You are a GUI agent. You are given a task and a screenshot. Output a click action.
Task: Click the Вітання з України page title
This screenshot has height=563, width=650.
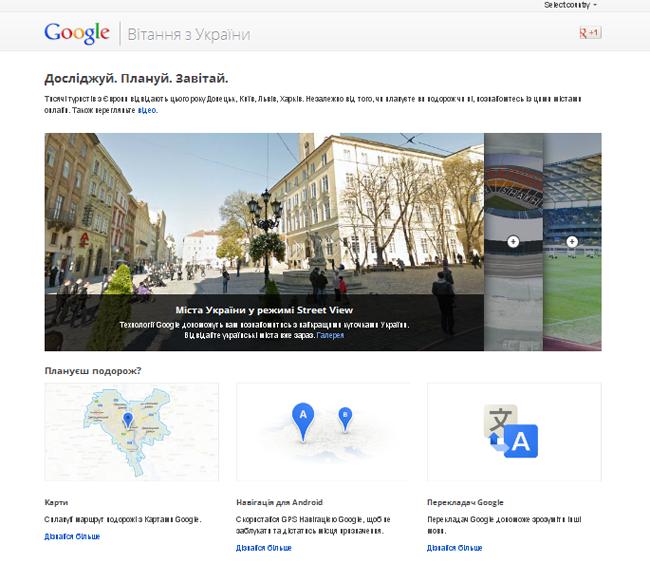(x=189, y=34)
